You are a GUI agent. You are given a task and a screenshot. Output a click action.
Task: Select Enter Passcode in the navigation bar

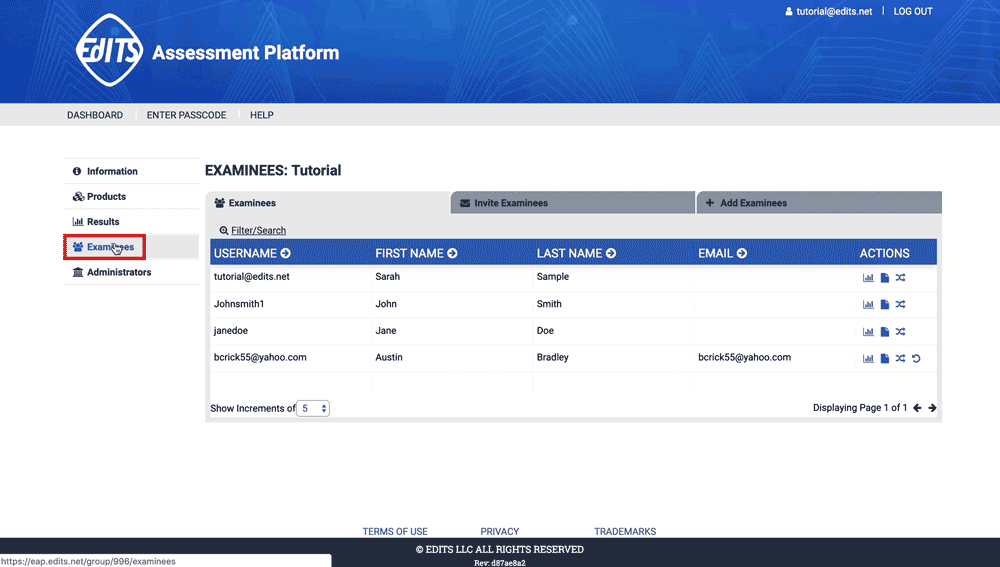pyautogui.click(x=186, y=115)
